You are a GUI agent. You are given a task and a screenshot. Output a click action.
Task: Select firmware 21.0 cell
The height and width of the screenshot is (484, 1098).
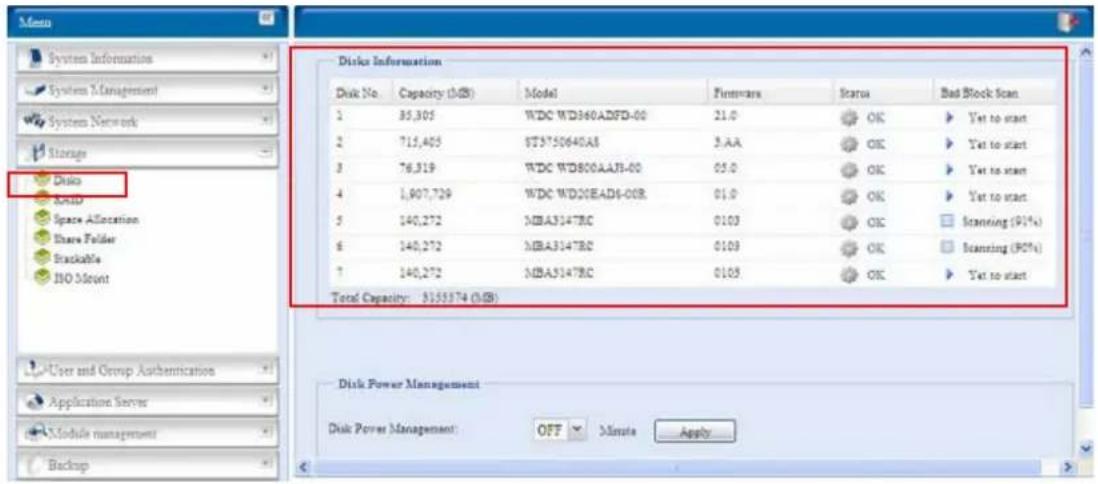tap(723, 118)
